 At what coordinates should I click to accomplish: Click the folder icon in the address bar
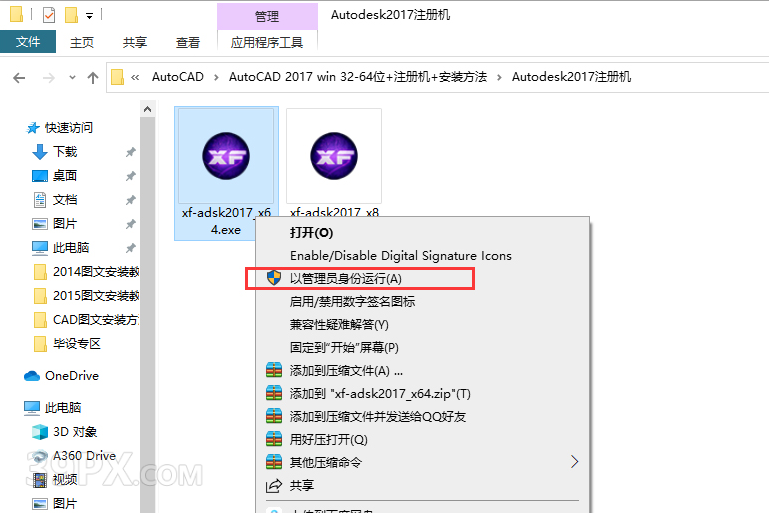[x=117, y=77]
